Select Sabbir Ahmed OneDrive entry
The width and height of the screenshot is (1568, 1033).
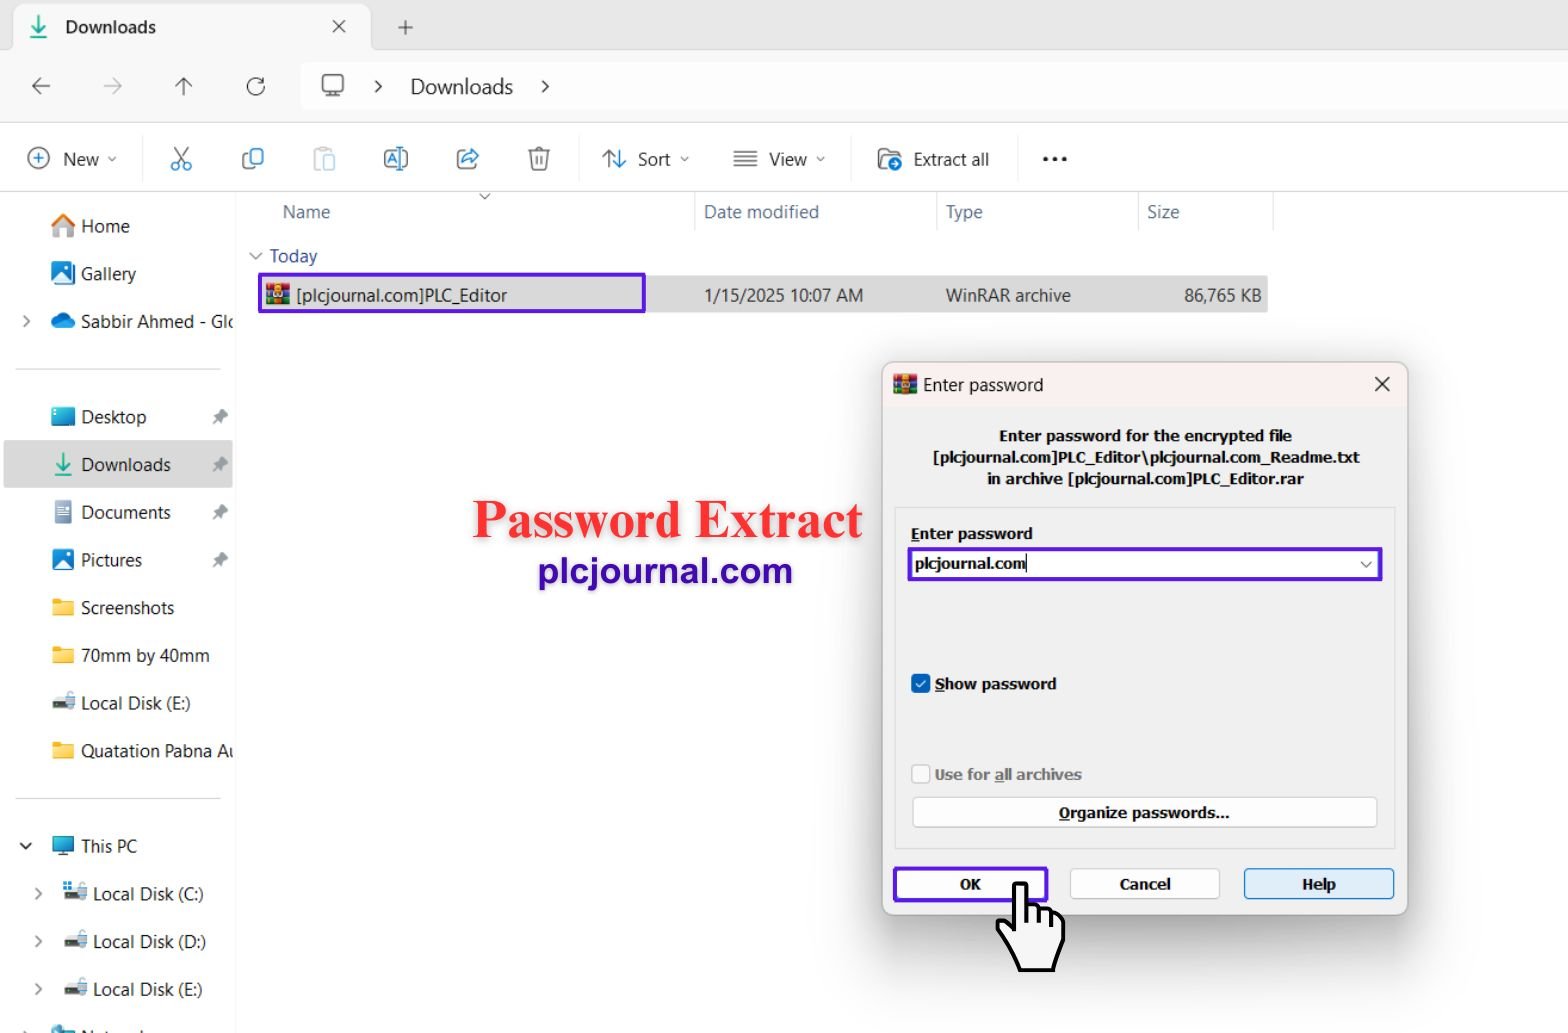tap(142, 321)
